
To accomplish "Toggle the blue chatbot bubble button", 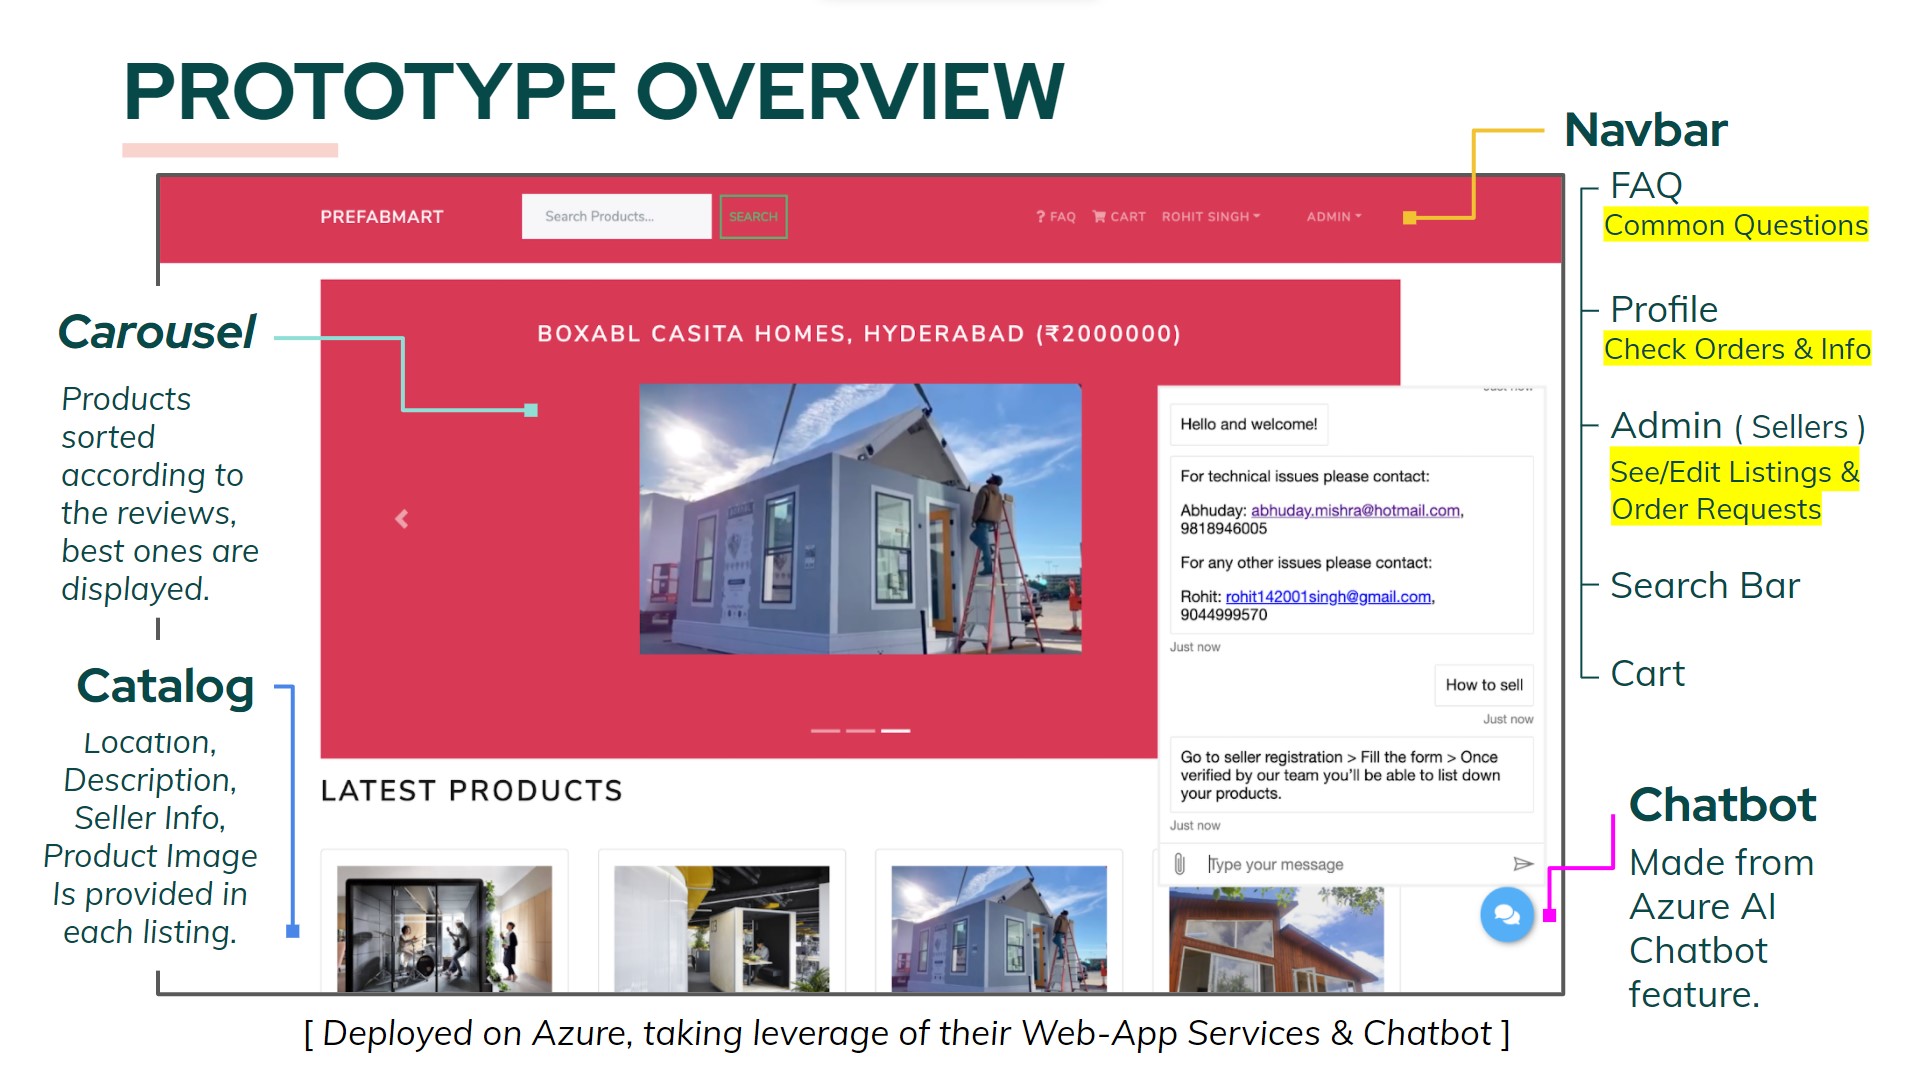I will click(1507, 914).
